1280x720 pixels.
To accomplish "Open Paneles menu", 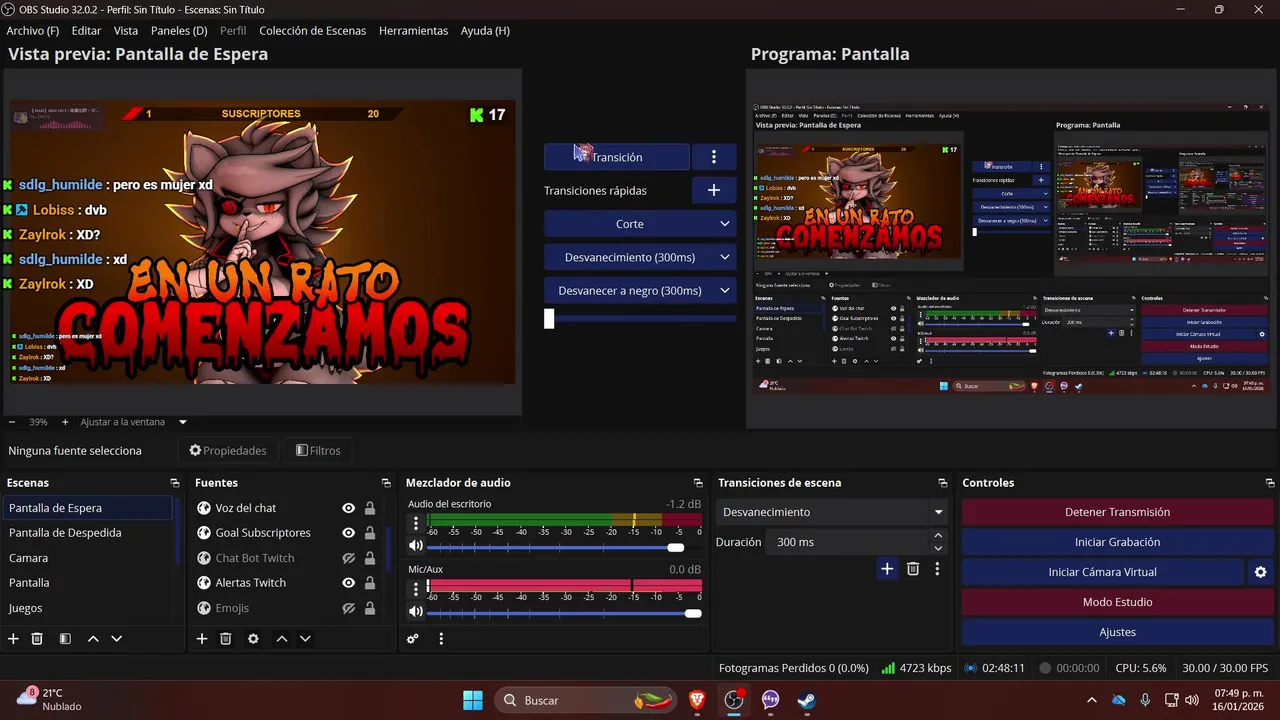I will click(179, 31).
